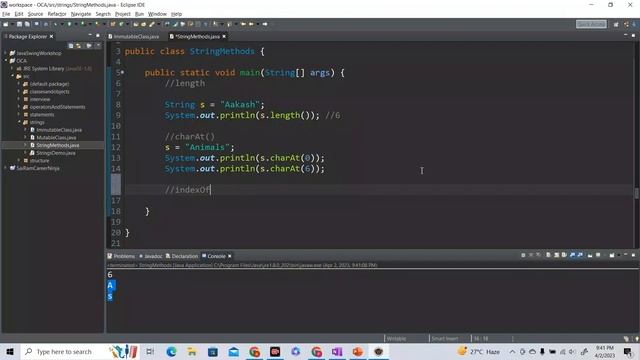Expand the JavaSwingWorkshop project node
The height and width of the screenshot is (360, 640).
pos(5,53)
